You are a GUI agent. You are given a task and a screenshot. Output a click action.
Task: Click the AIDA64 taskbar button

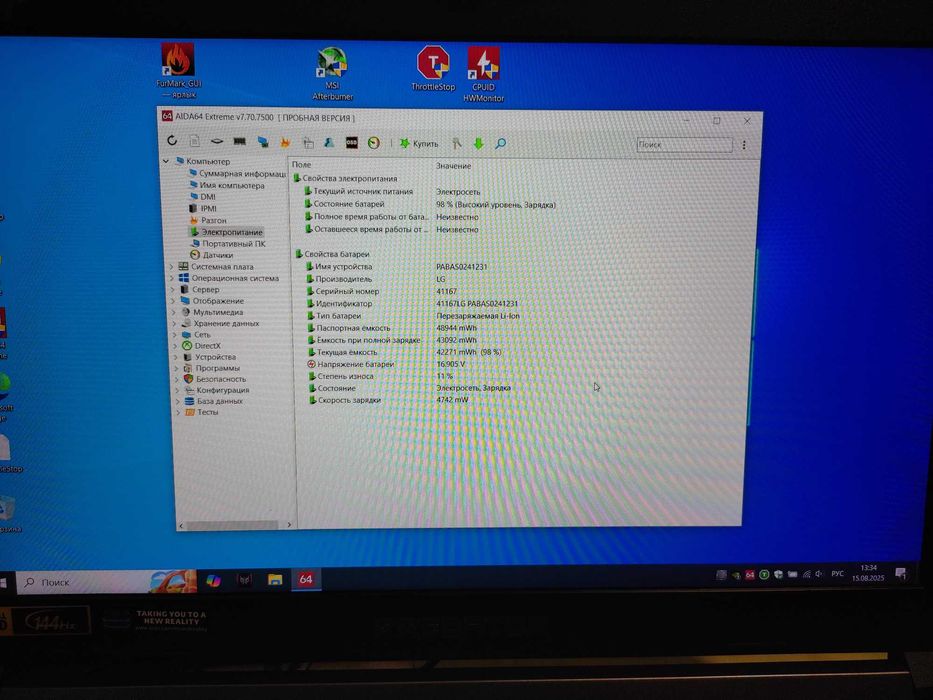tap(306, 579)
